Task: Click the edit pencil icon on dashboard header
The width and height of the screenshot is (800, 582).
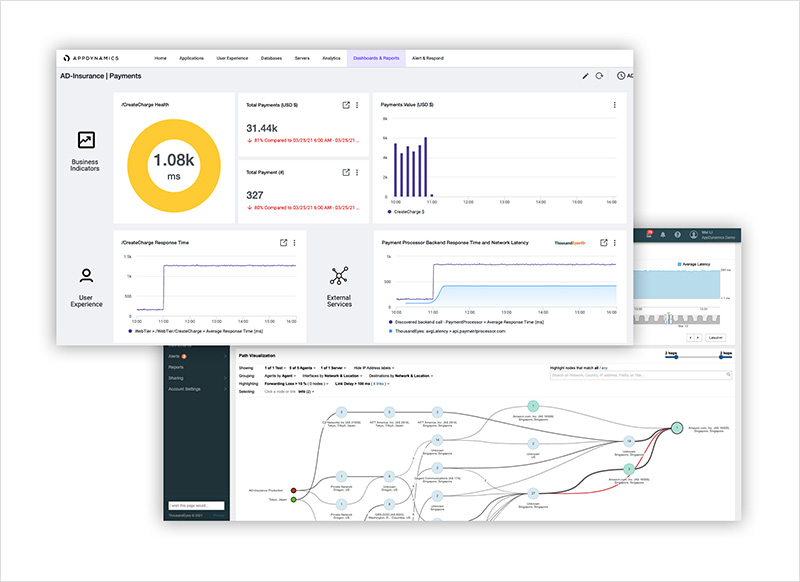Action: 586,75
